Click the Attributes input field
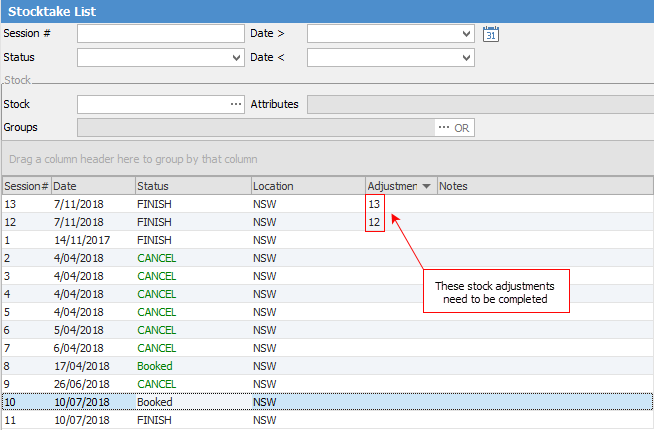The height and width of the screenshot is (430, 654). coord(478,104)
